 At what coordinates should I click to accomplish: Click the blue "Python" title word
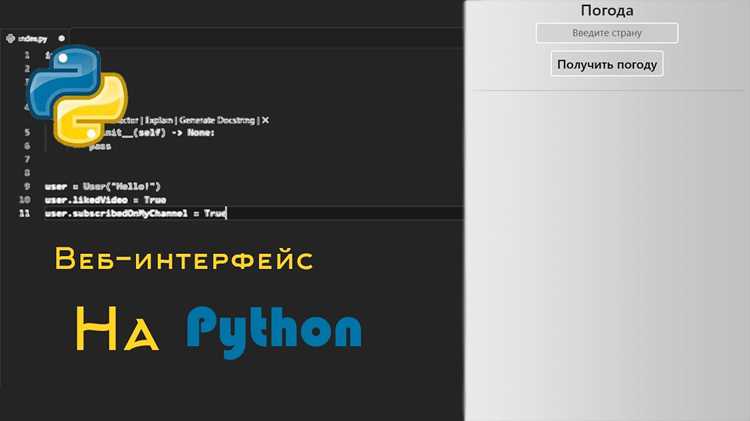pos(274,331)
